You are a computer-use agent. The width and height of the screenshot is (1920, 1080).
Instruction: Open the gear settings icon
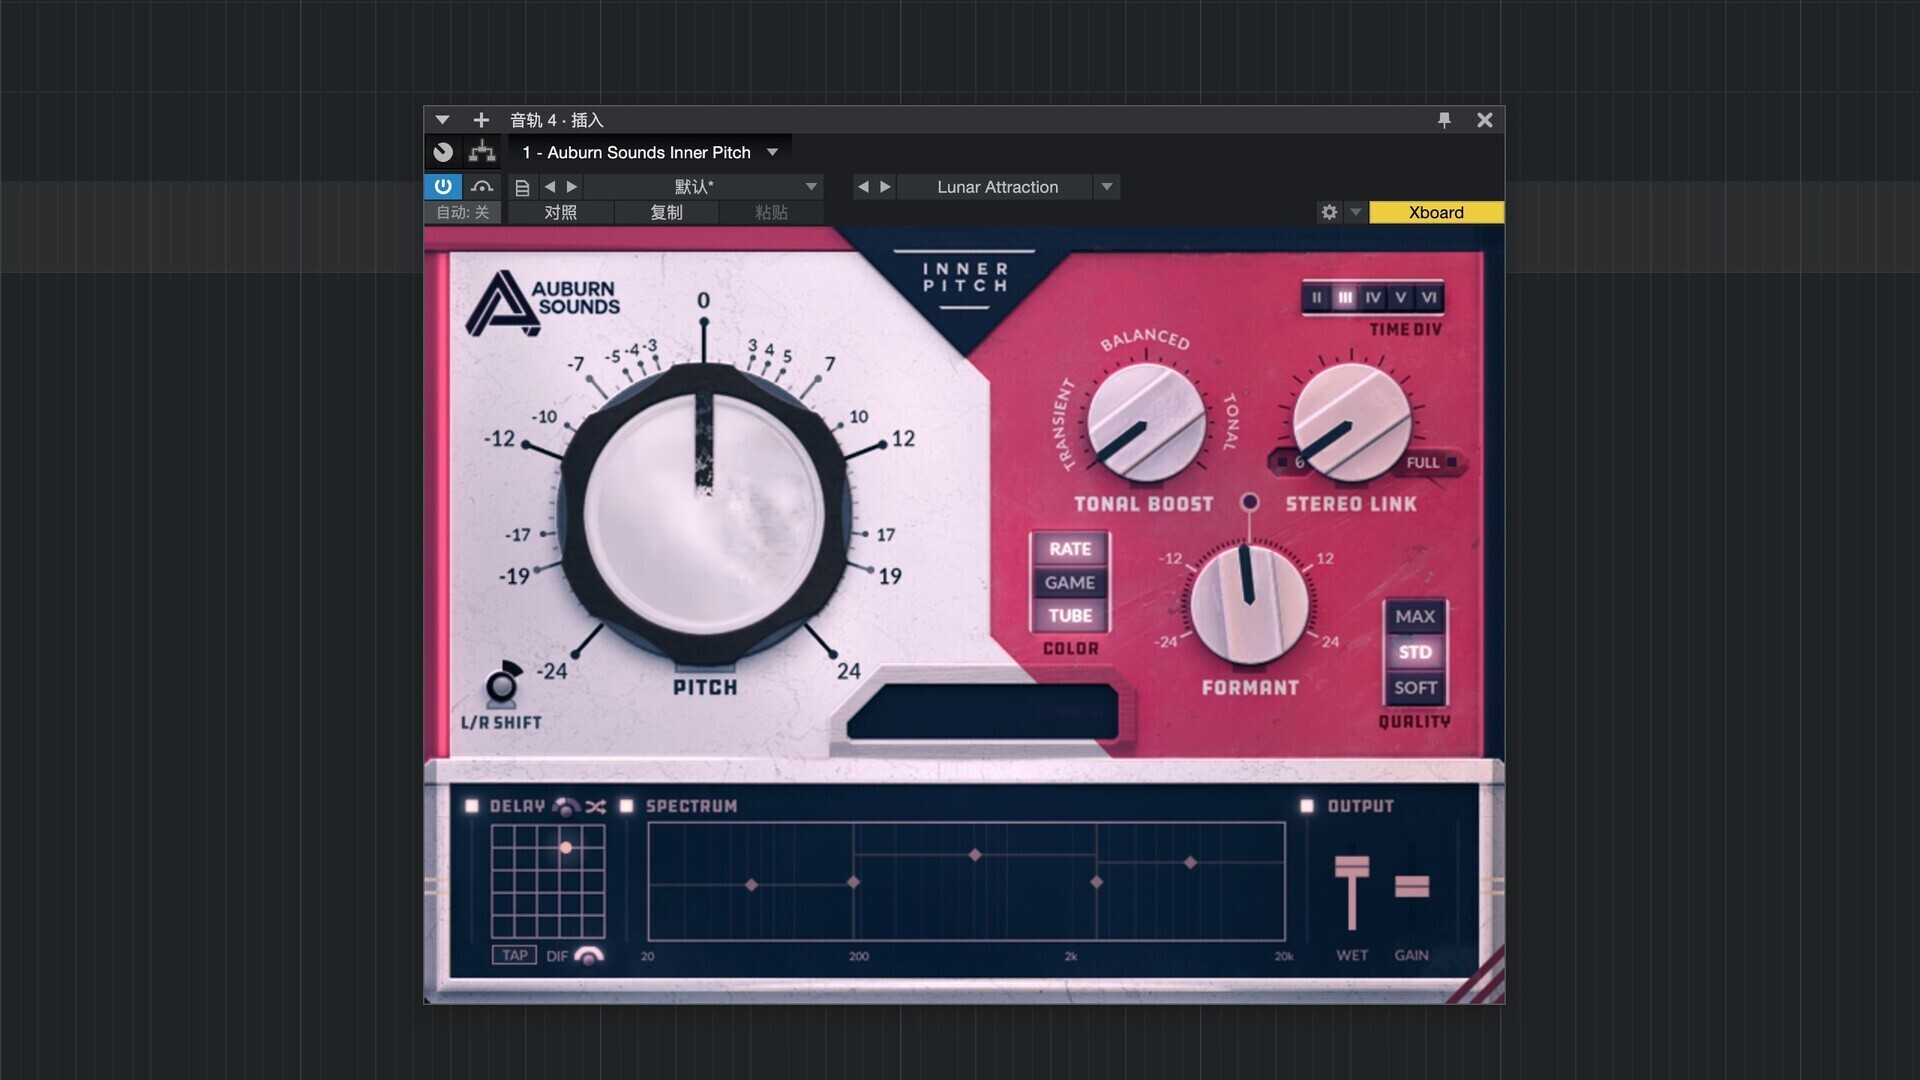click(1329, 212)
